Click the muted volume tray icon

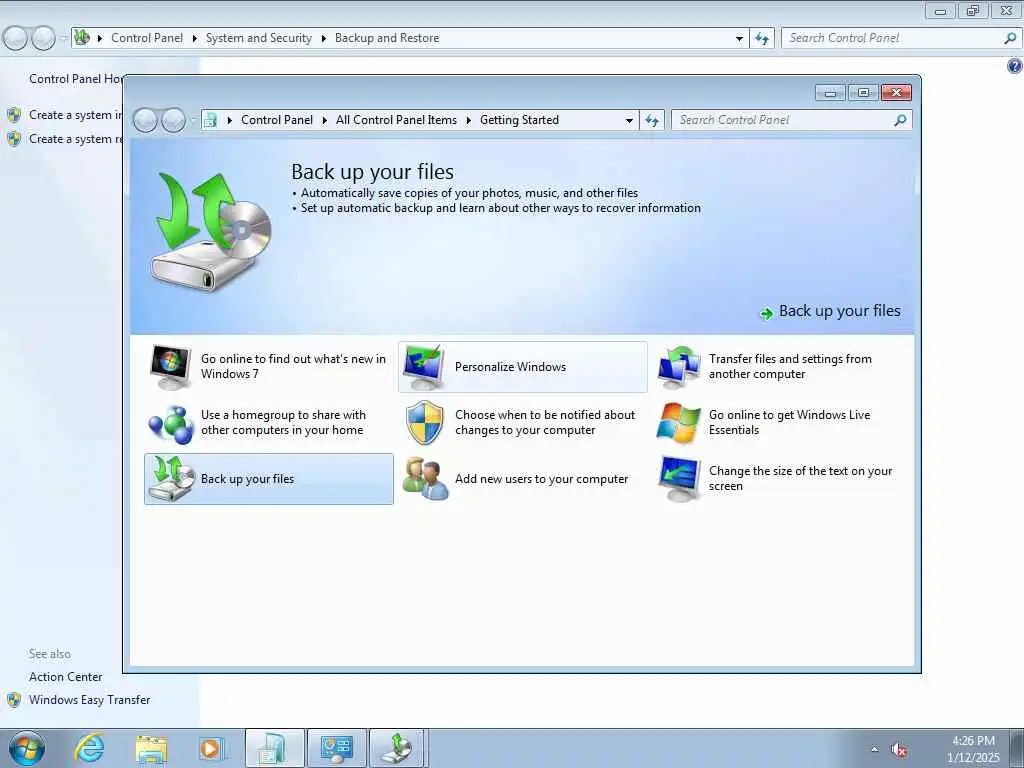coord(899,750)
